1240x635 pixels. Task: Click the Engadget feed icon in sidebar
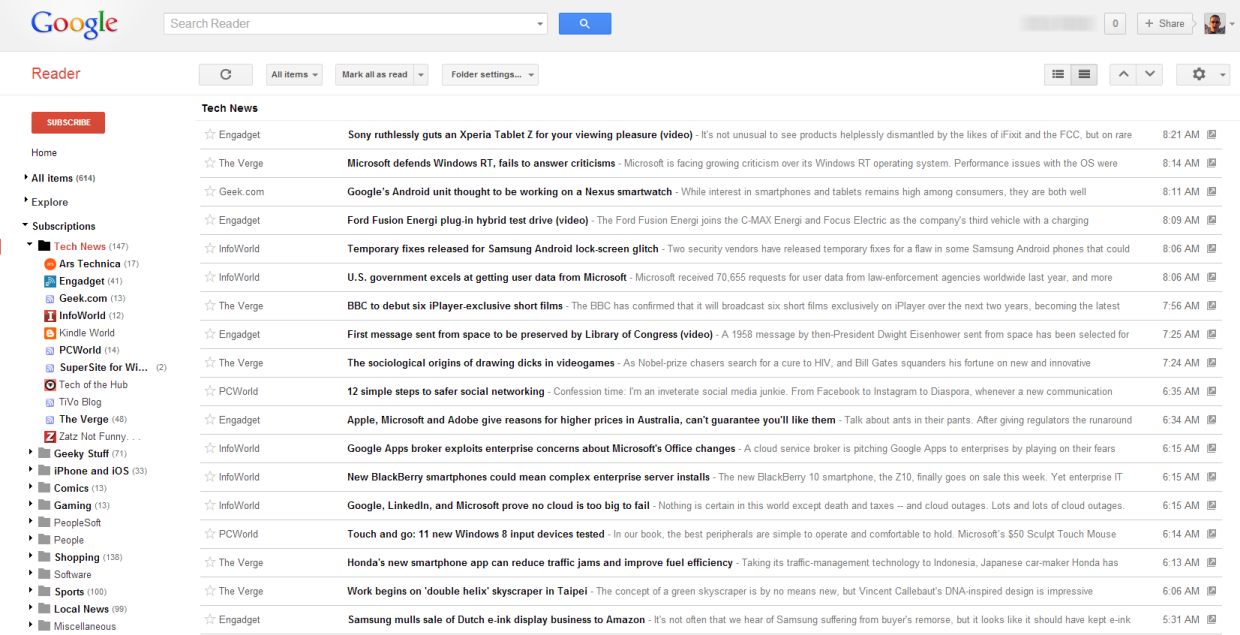(x=50, y=281)
